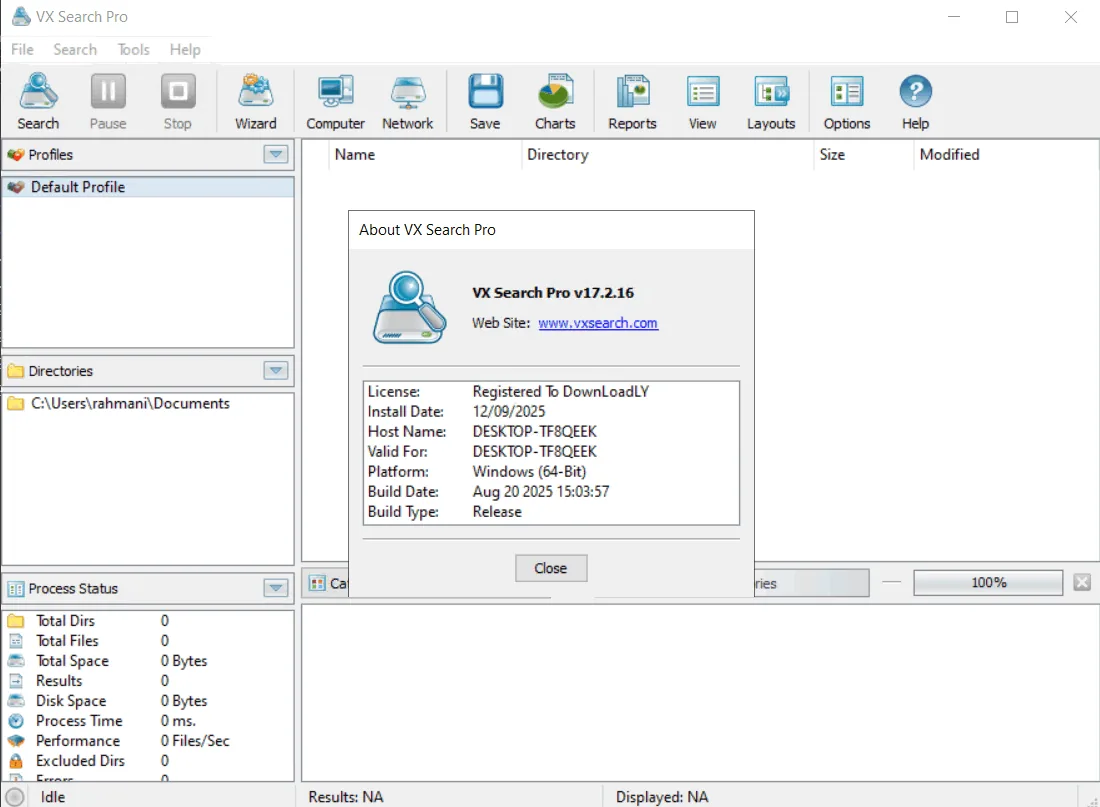The width and height of the screenshot is (1100, 807).
Task: Click the Displayed: NA status bar entry
Action: (662, 797)
